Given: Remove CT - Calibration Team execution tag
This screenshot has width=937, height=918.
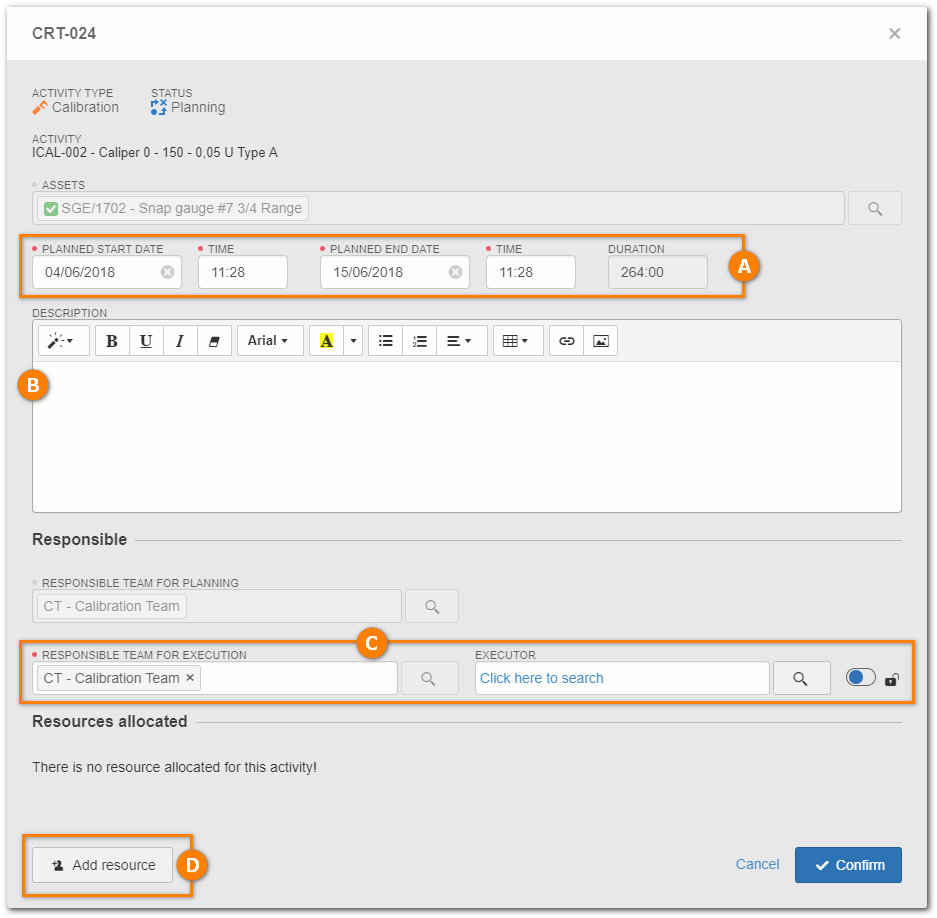Looking at the screenshot, I should (190, 678).
